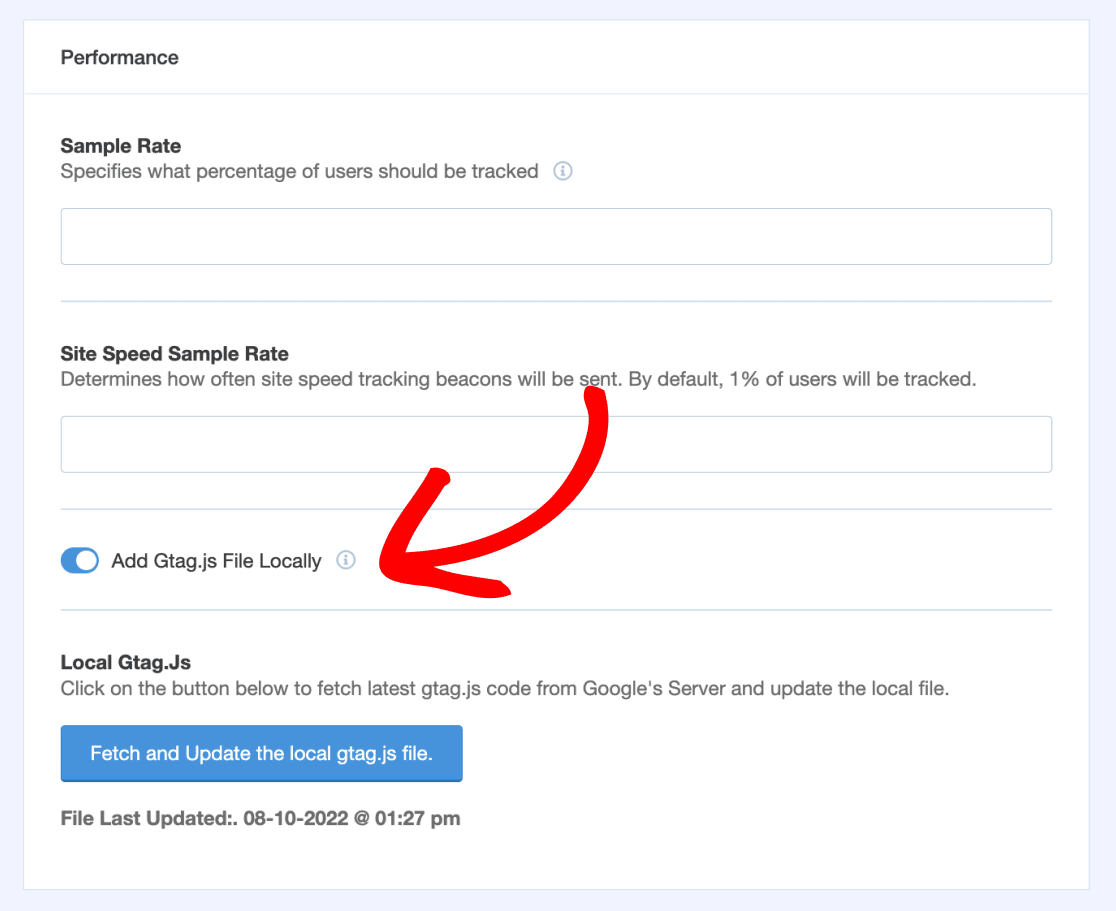Click the divider line below Sample Rate field

pyautogui.click(x=556, y=301)
